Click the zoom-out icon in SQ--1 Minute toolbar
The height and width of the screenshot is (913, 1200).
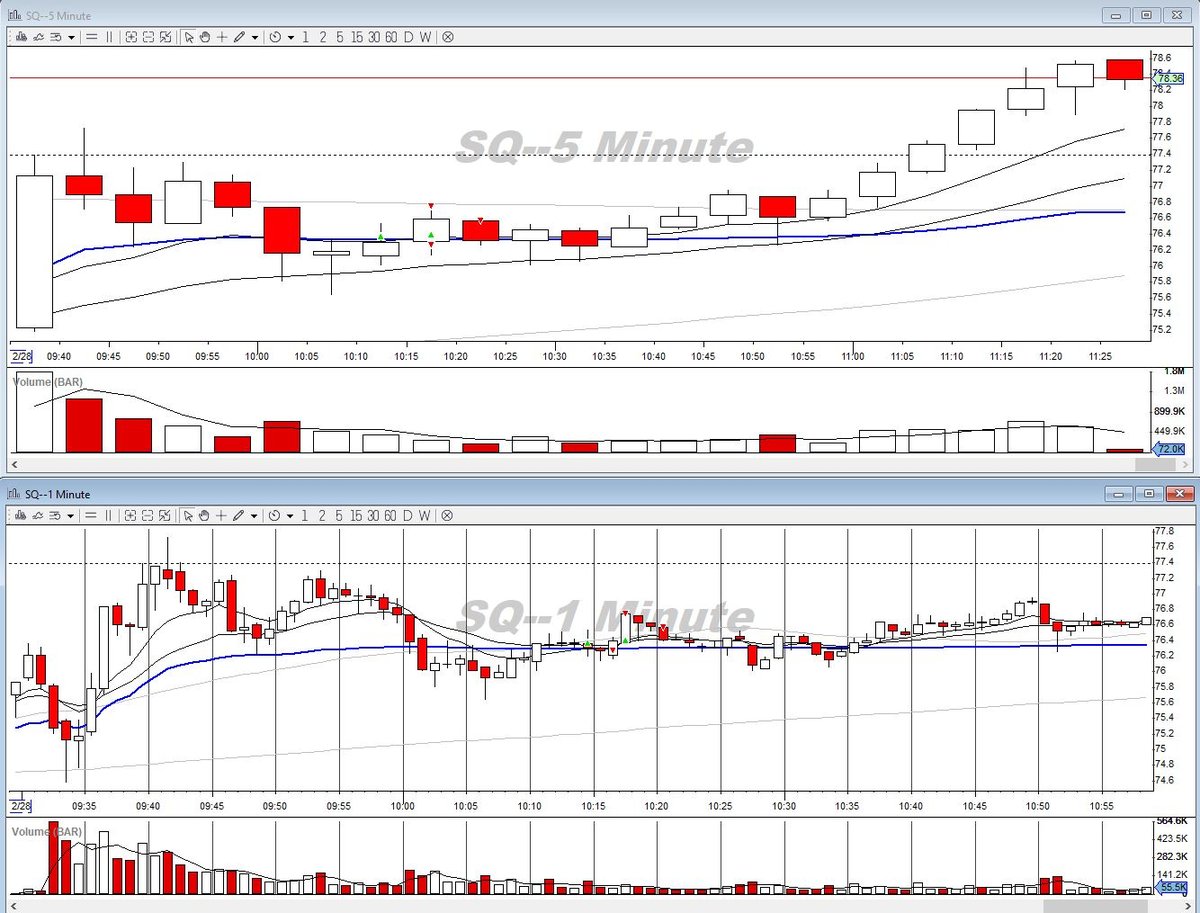148,516
